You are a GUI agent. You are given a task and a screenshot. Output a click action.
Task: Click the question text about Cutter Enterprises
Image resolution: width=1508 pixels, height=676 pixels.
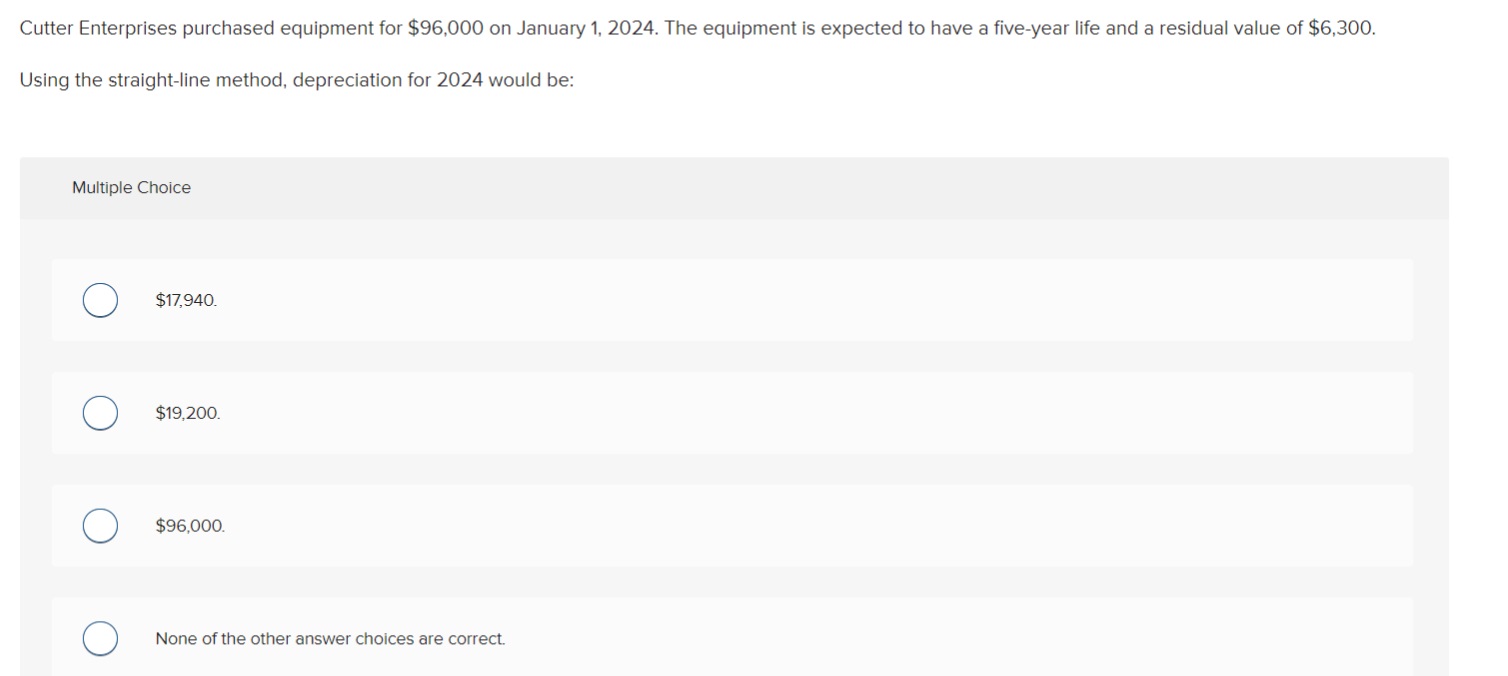pyautogui.click(x=697, y=28)
